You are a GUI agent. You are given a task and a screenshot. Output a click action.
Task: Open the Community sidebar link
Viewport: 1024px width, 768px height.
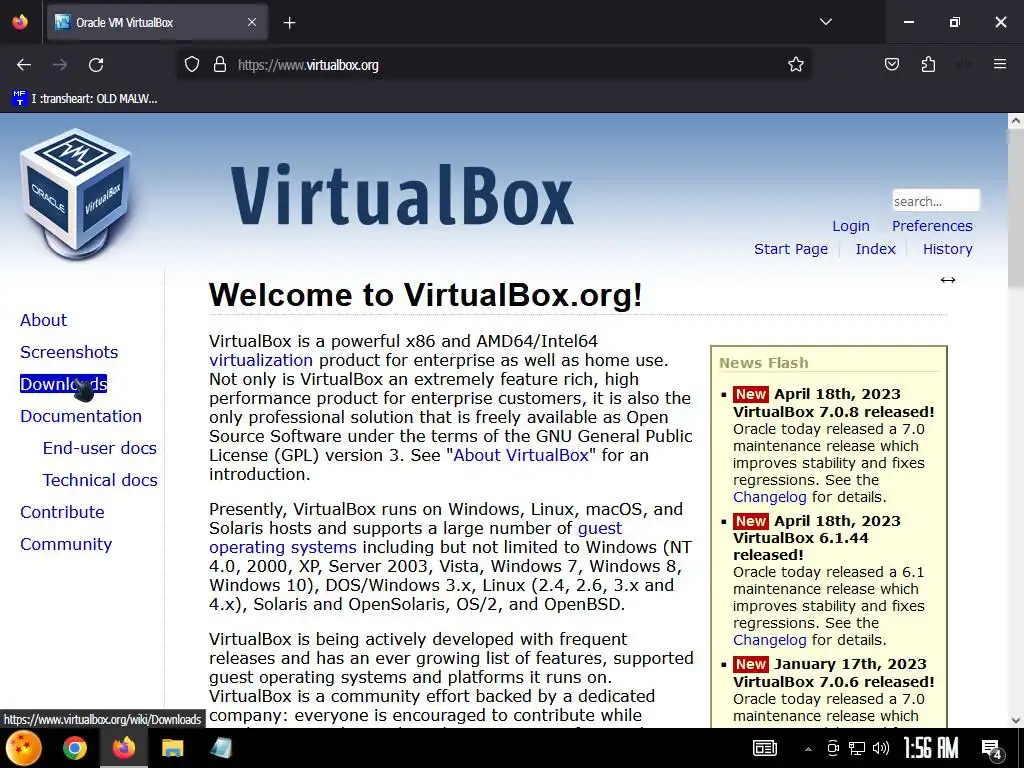tap(66, 544)
